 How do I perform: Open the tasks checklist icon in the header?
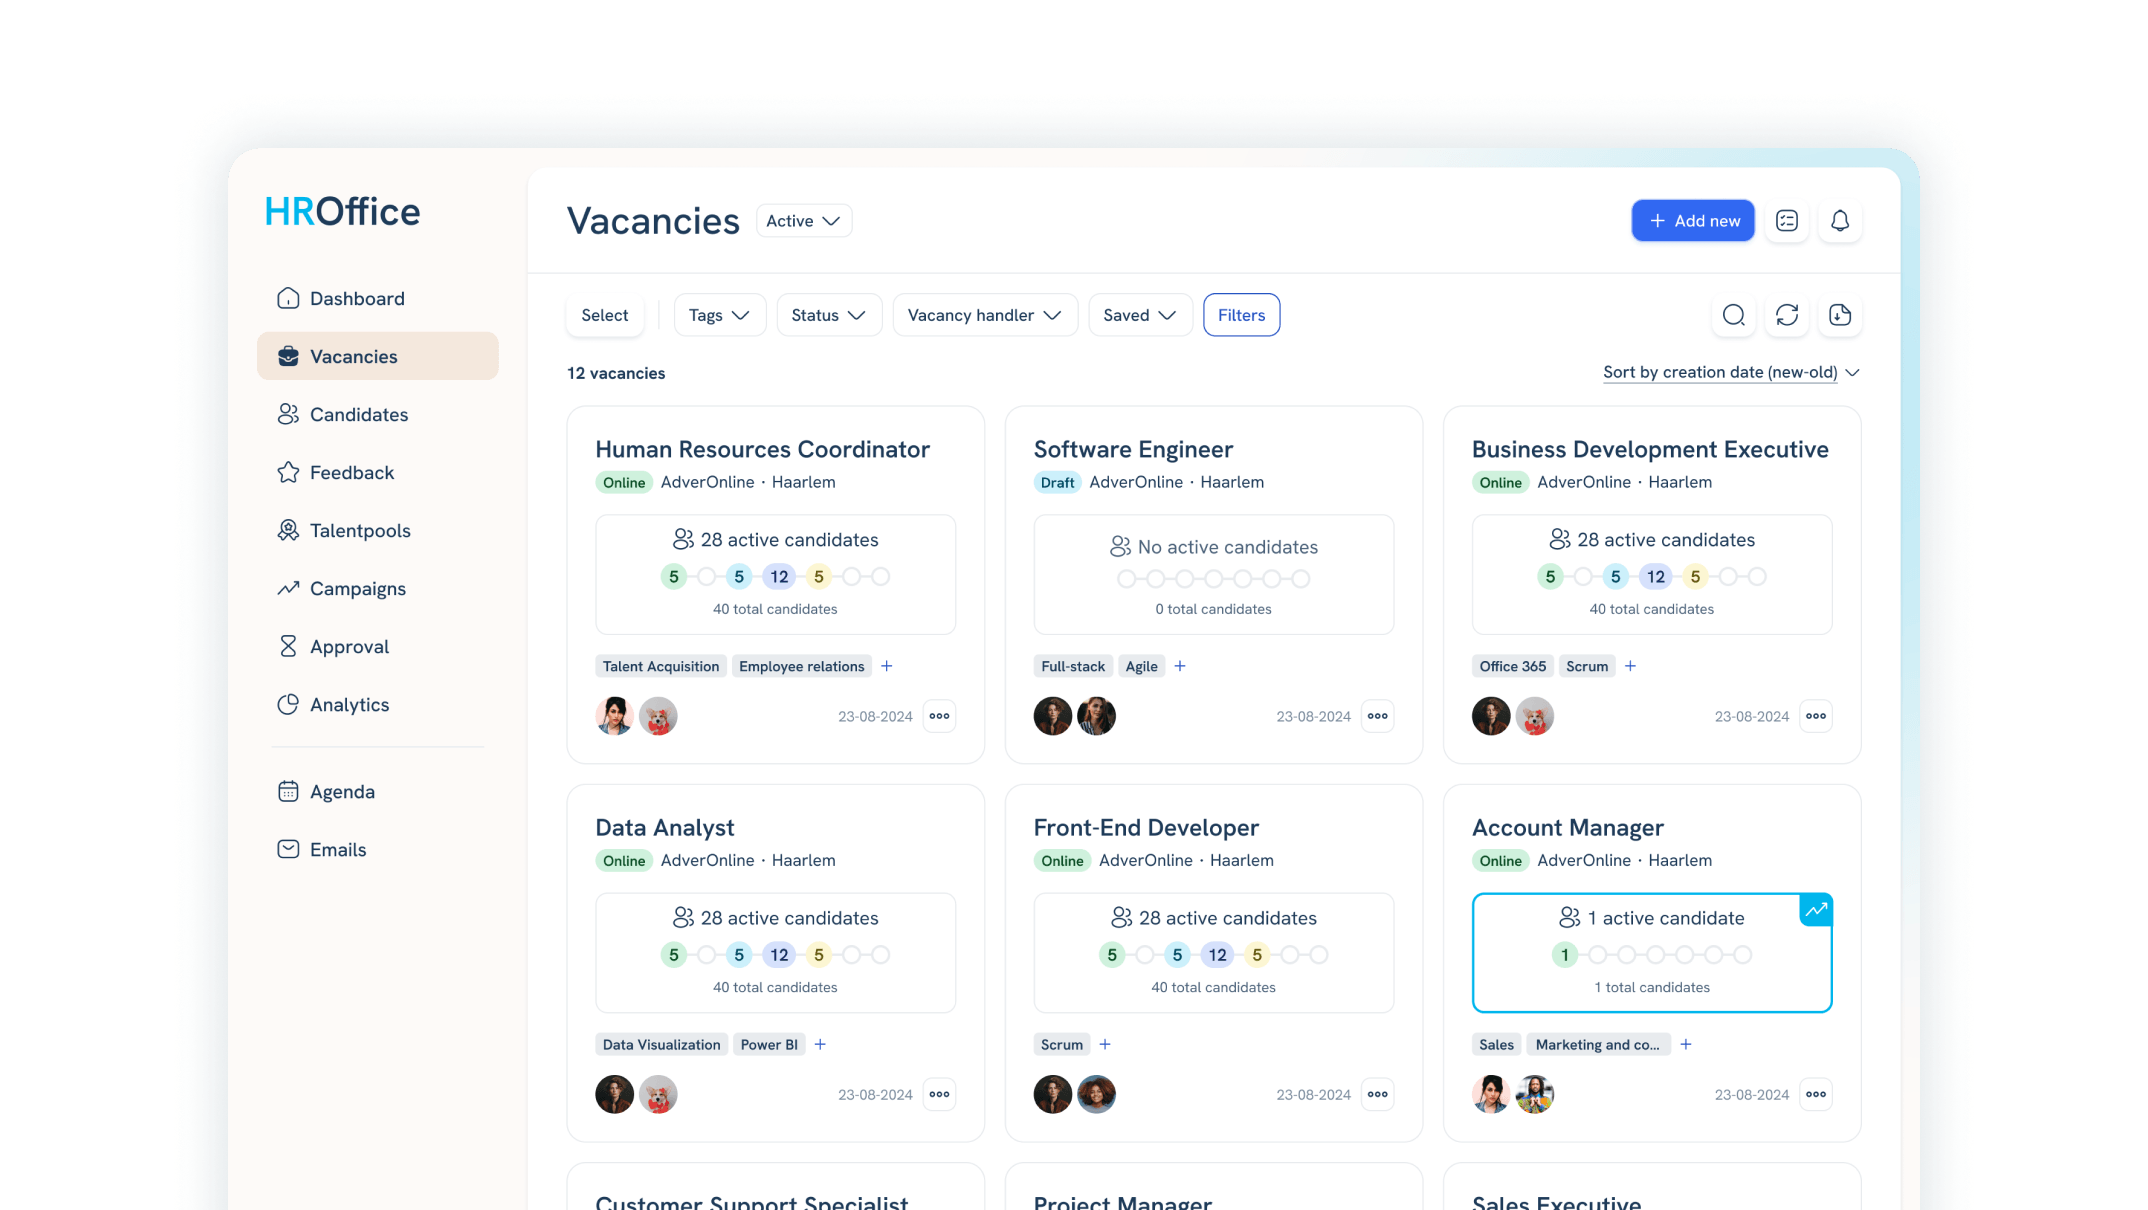click(1787, 221)
